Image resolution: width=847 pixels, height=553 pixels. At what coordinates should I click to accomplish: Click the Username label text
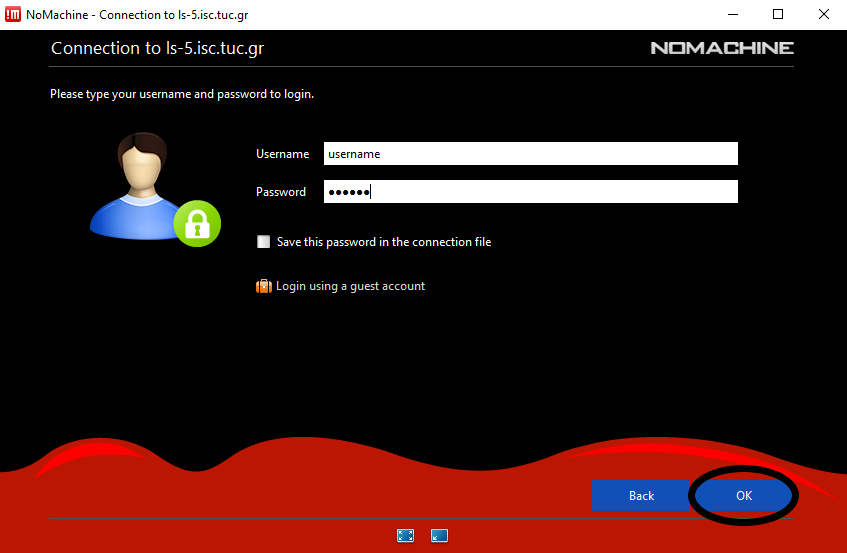pyautogui.click(x=282, y=154)
